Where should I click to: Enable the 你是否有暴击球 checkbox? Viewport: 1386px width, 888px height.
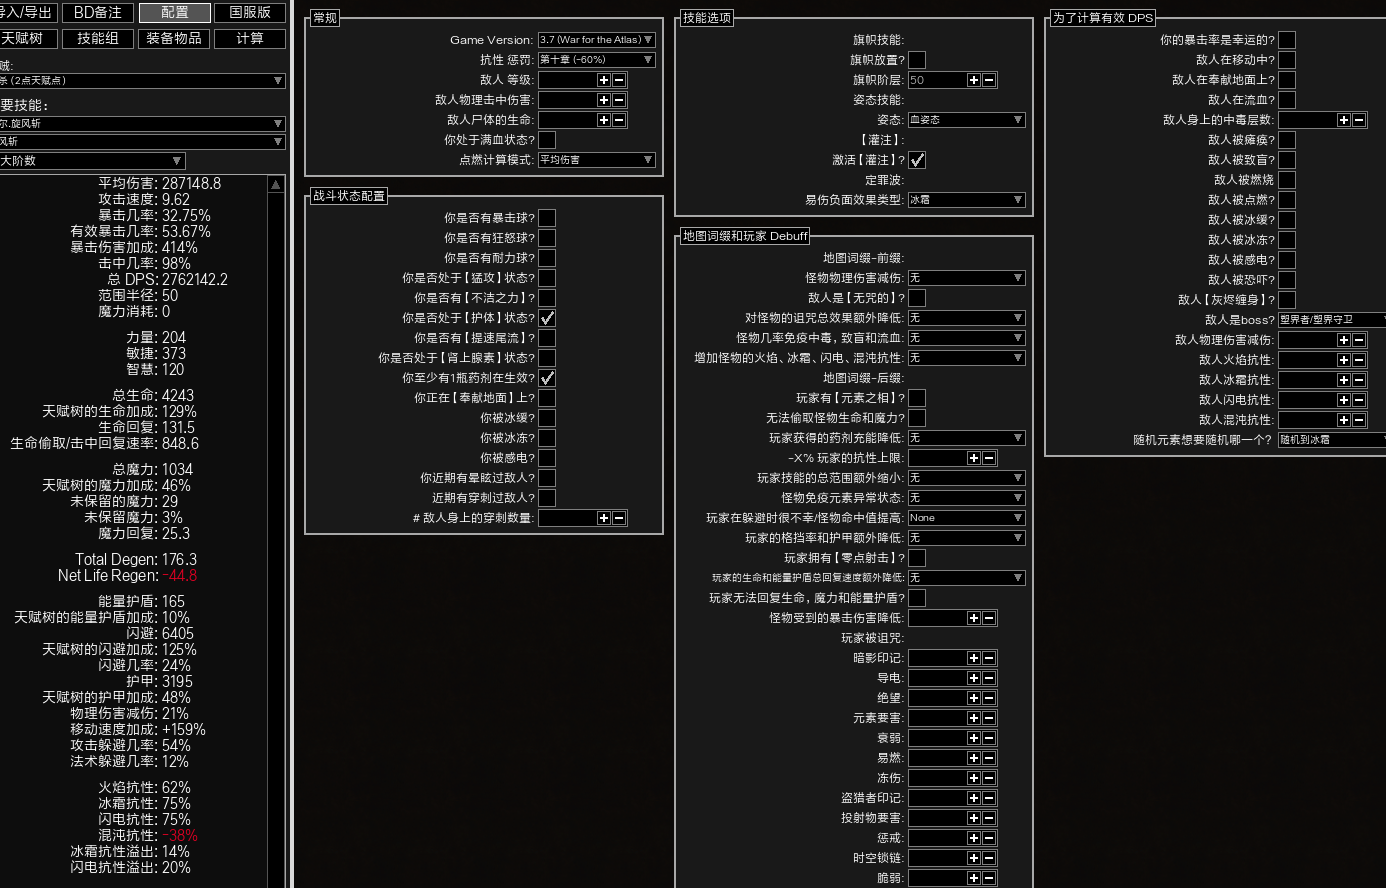coord(547,218)
